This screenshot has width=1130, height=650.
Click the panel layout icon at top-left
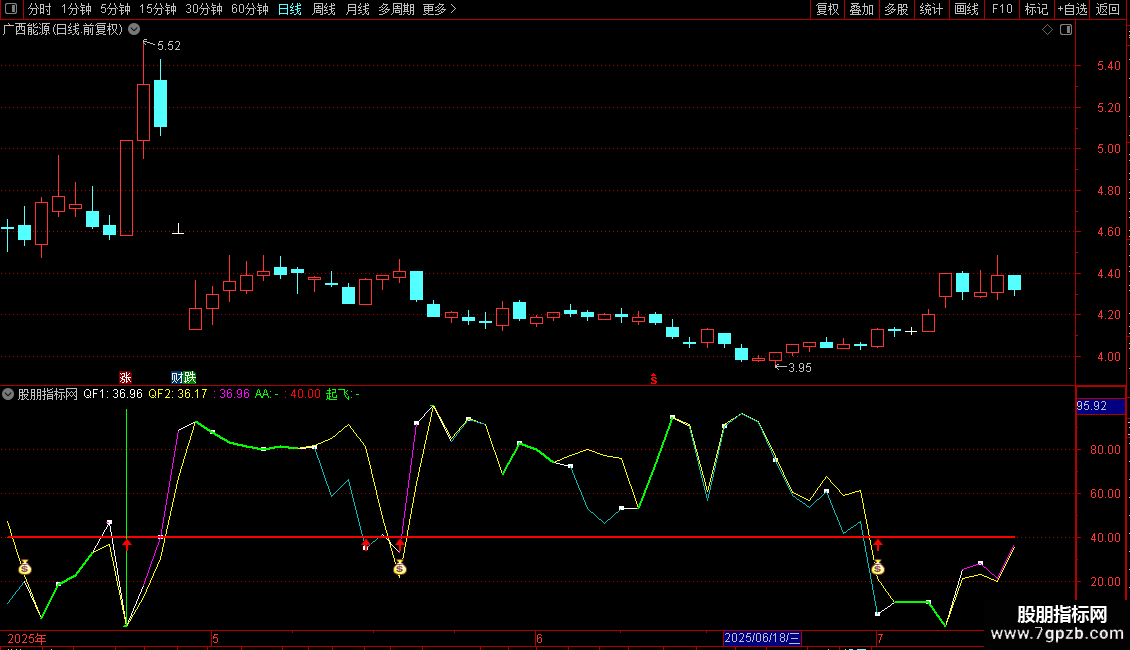point(11,9)
